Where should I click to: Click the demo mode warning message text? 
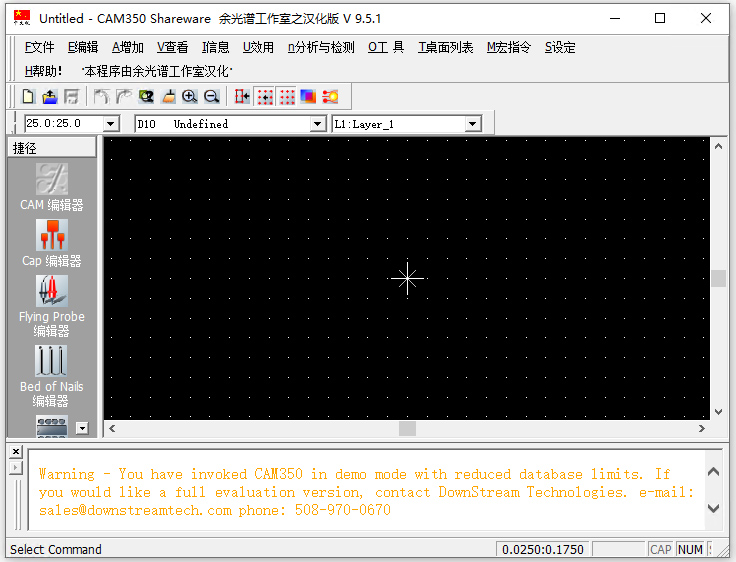point(366,492)
